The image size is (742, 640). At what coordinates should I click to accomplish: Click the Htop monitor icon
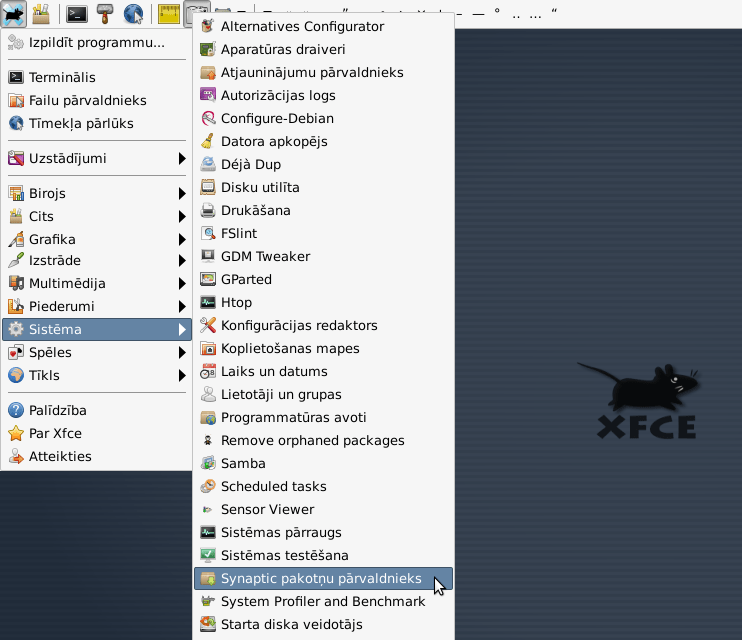(208, 302)
